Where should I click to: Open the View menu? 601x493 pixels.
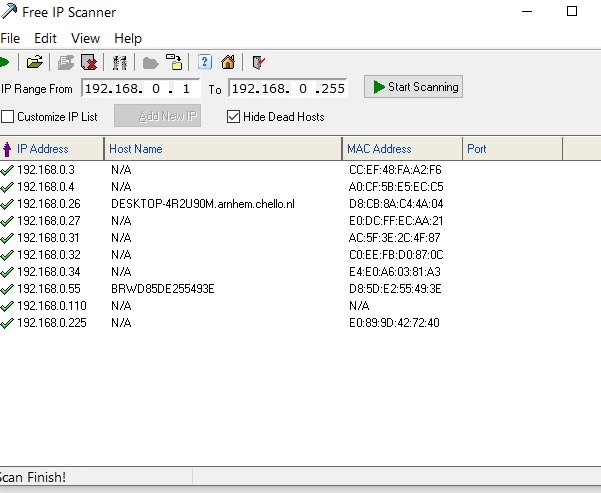85,38
